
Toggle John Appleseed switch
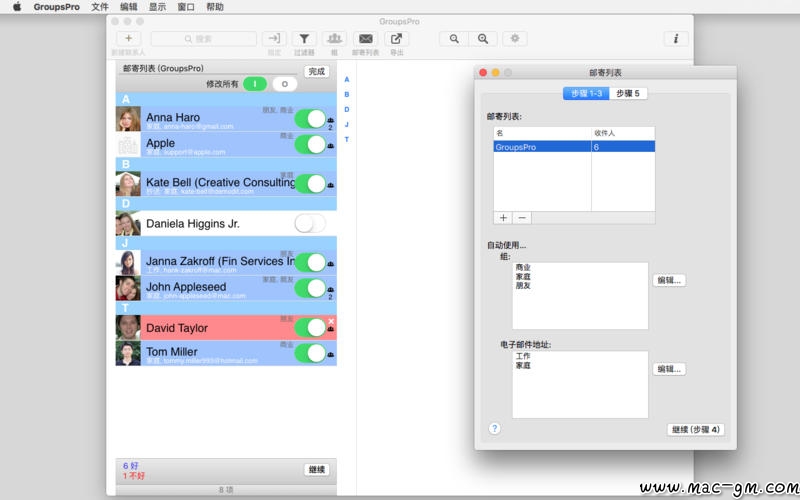[310, 288]
